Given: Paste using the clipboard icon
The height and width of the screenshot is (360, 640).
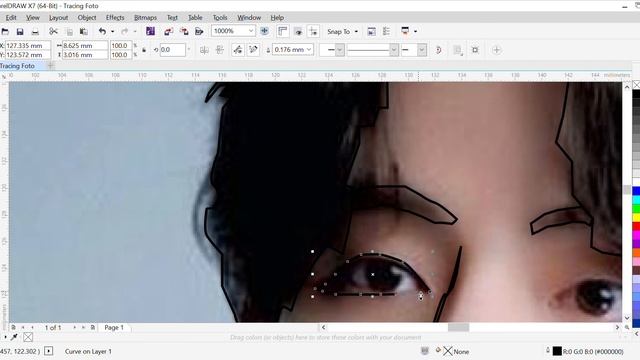Looking at the screenshot, I should (x=84, y=31).
